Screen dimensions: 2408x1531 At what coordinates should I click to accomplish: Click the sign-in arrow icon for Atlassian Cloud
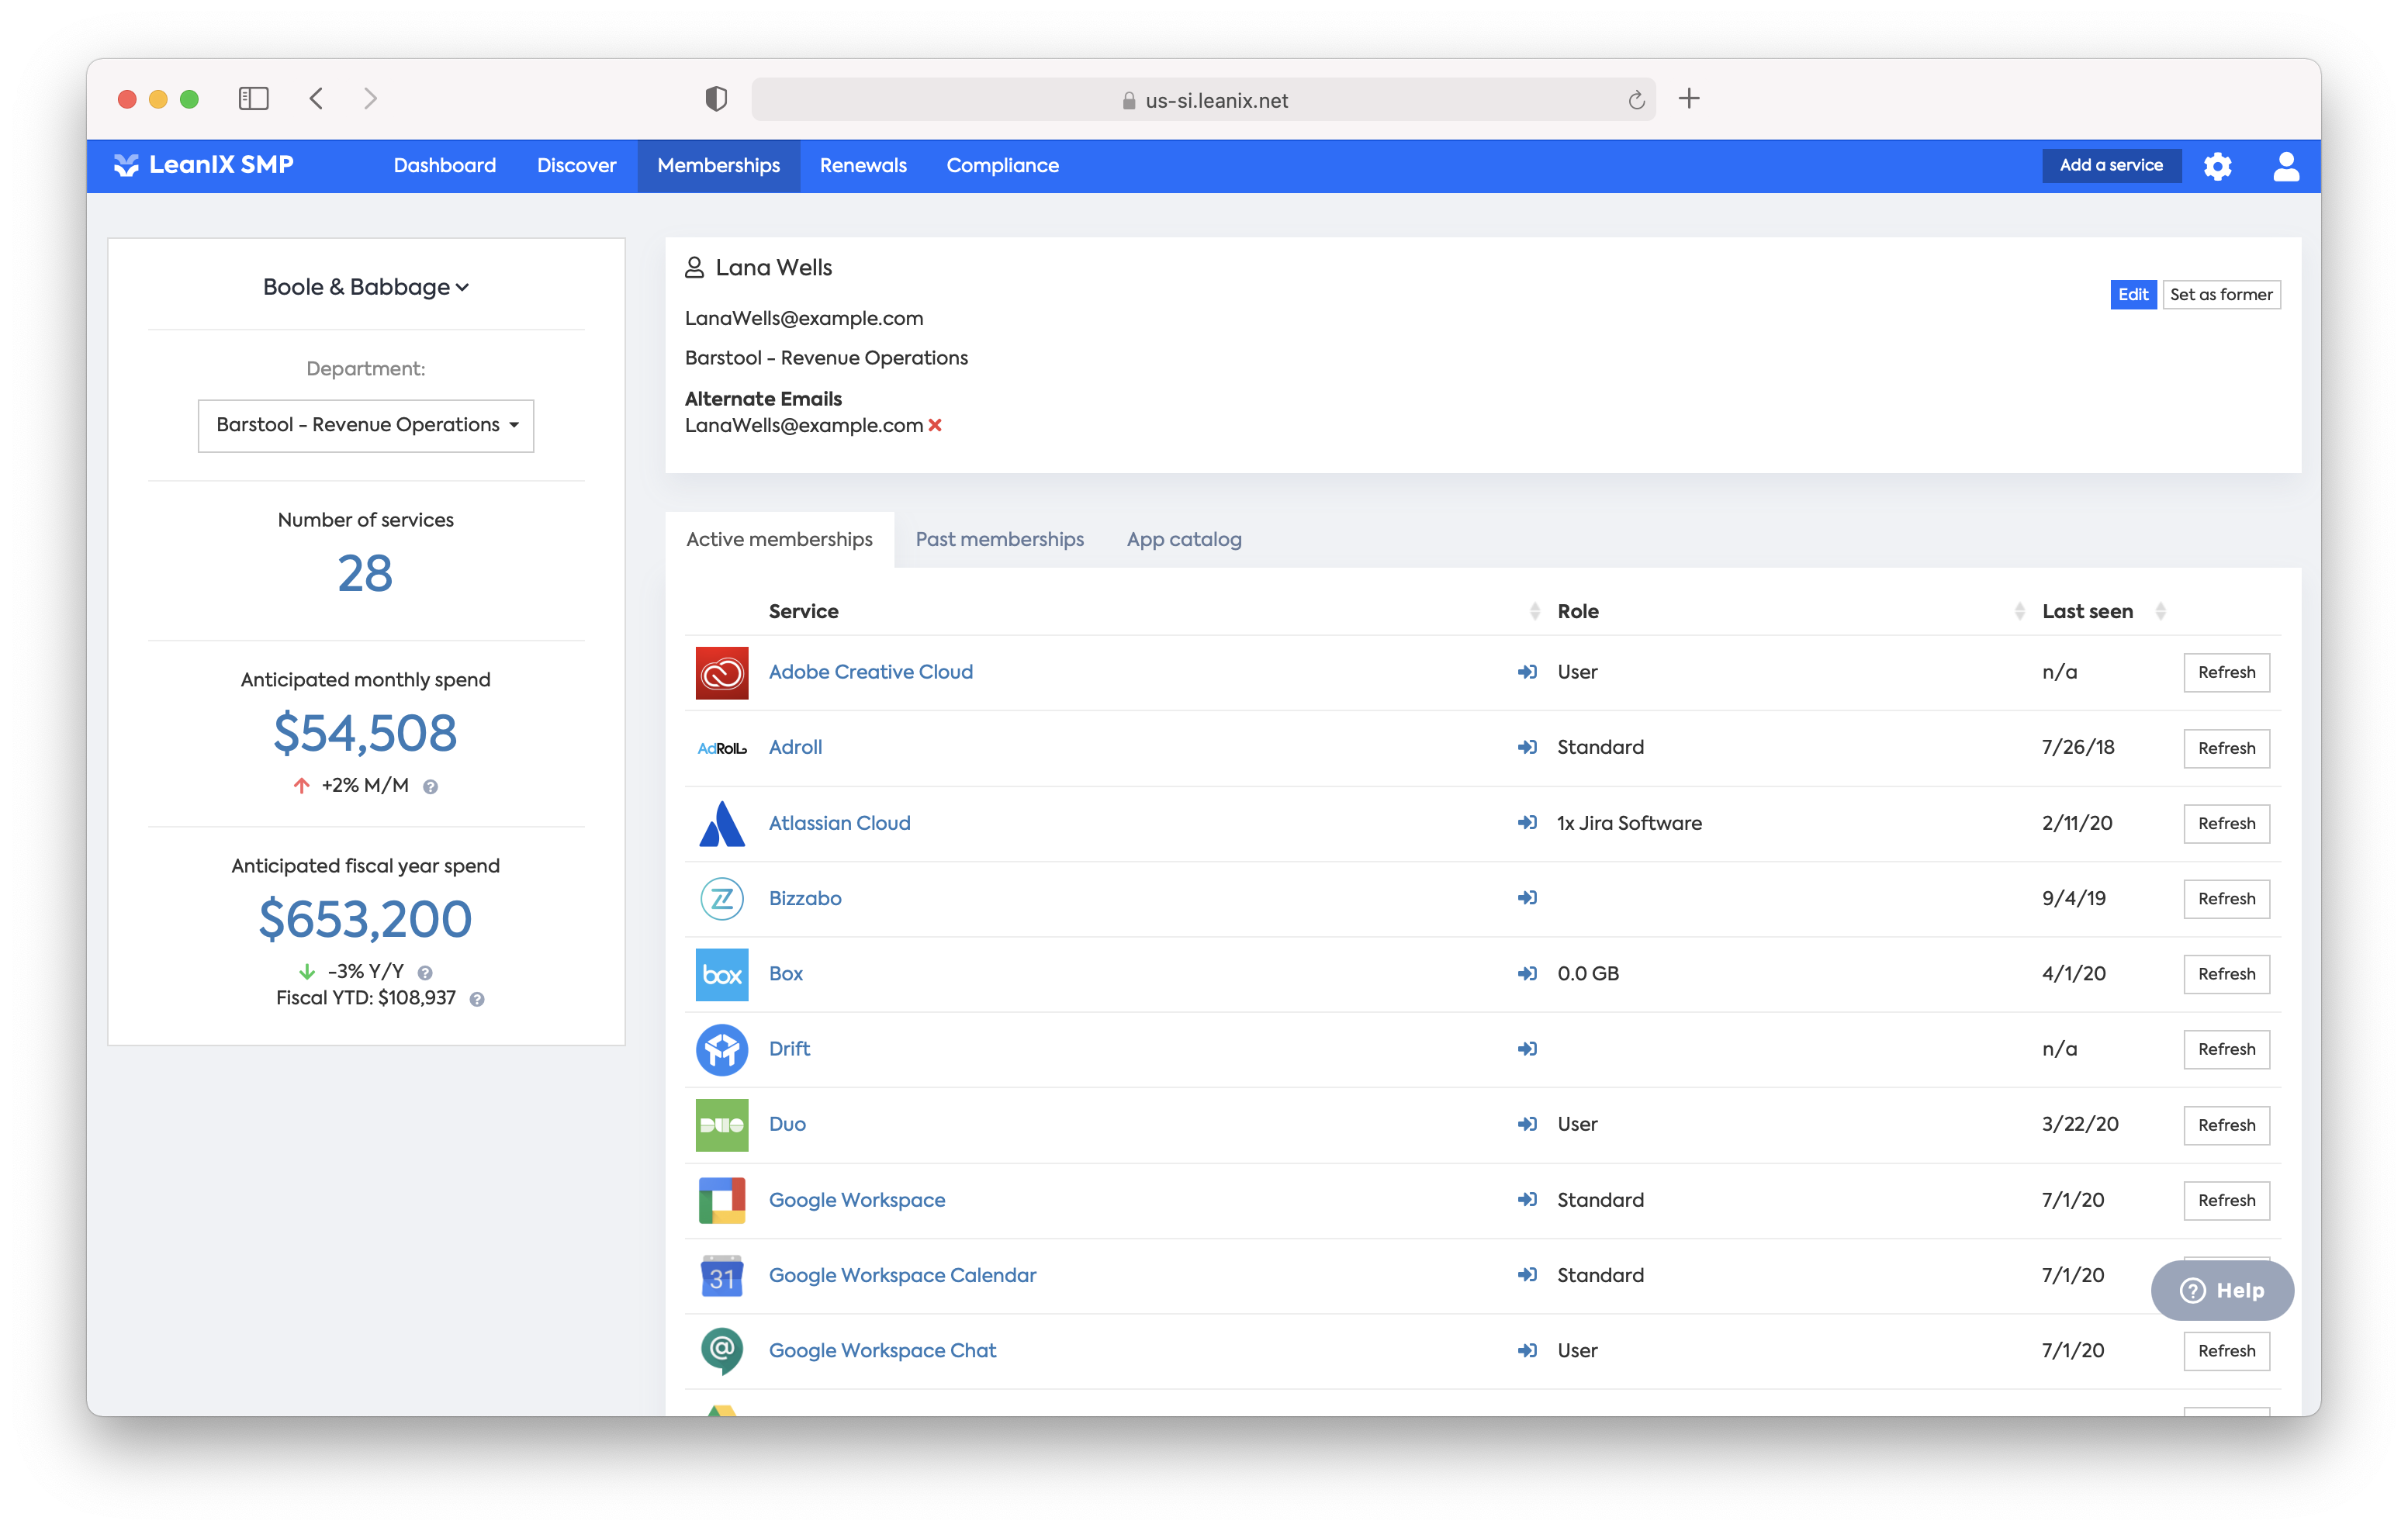(1526, 823)
